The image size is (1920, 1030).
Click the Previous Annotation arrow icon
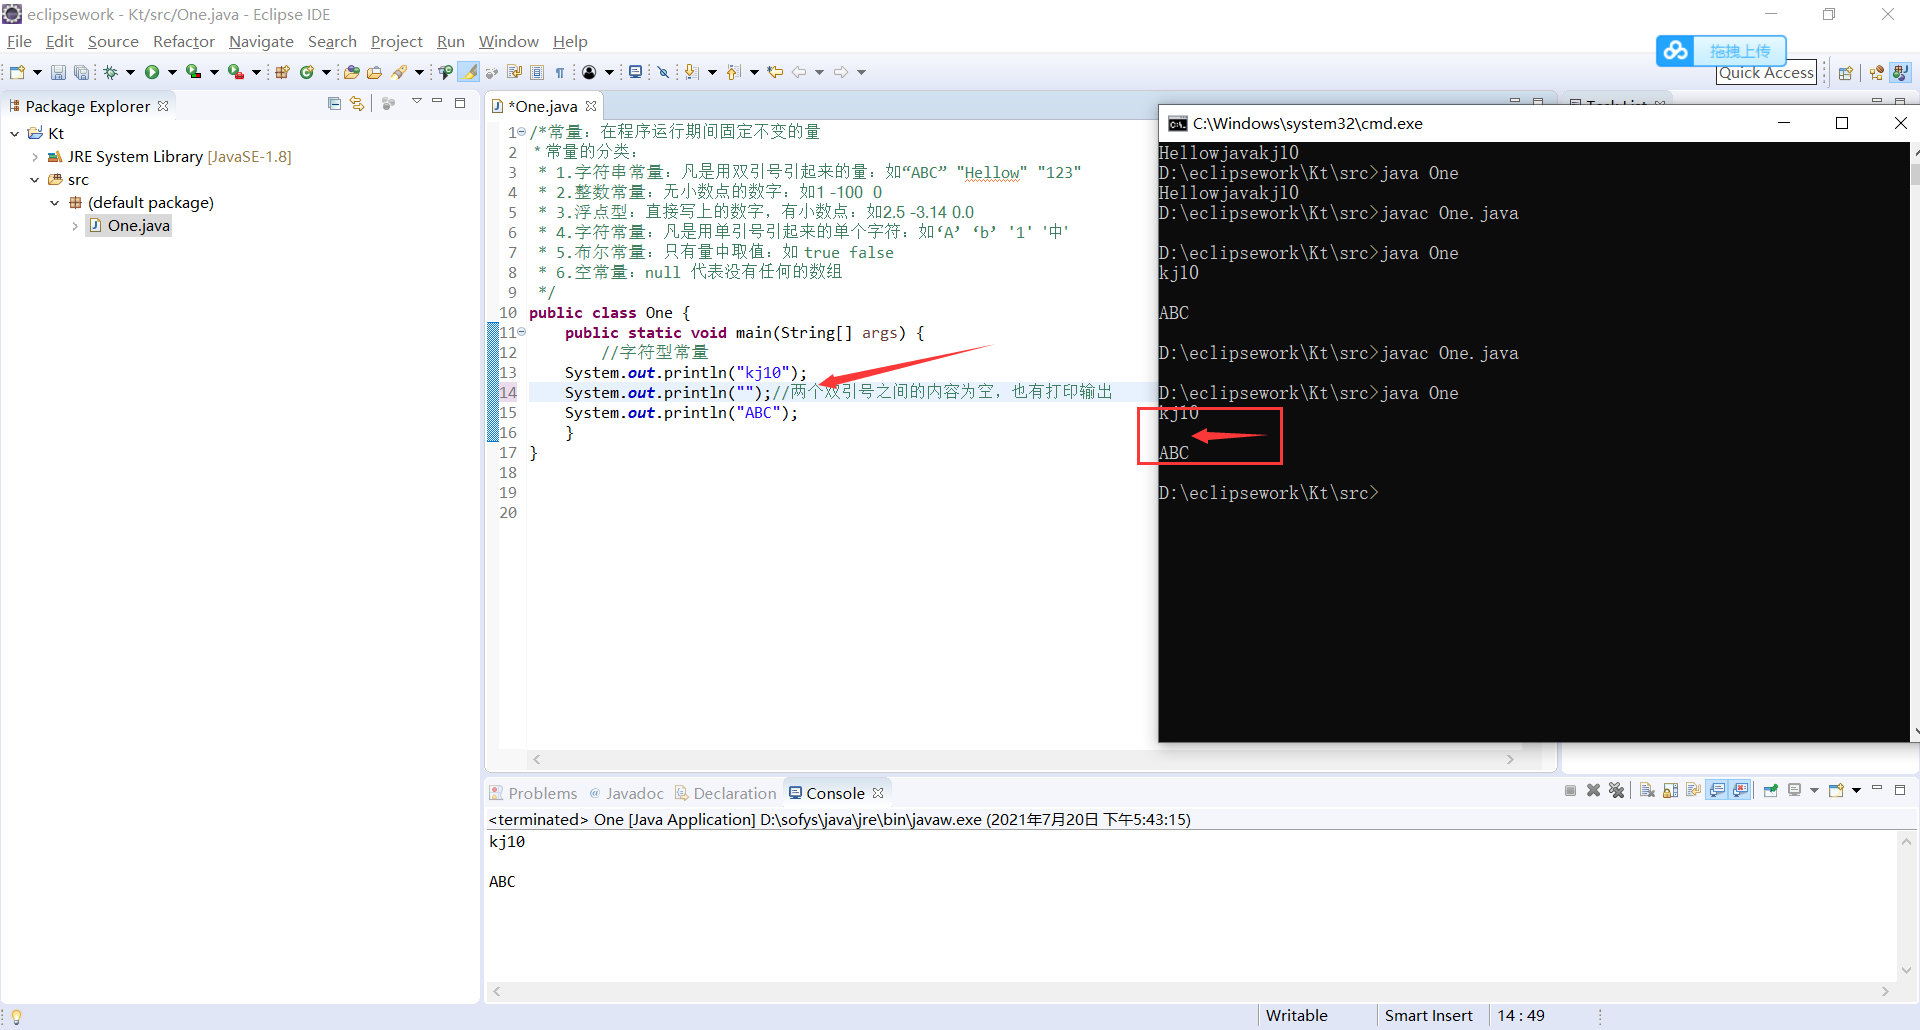[733, 72]
